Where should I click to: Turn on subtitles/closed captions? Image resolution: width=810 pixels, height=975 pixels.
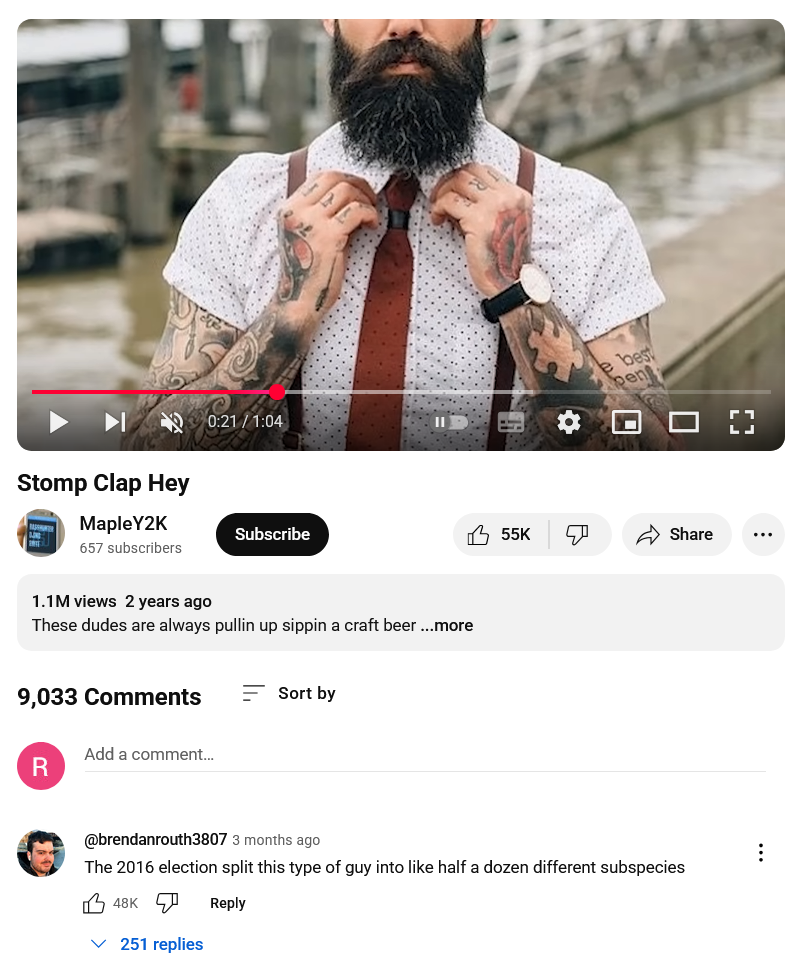point(511,423)
